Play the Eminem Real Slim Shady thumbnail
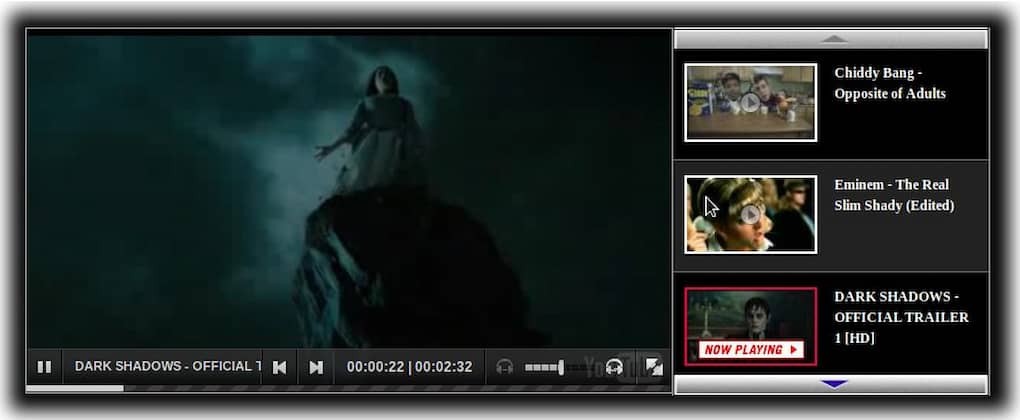Viewport: 1020px width, 420px height. coord(751,214)
